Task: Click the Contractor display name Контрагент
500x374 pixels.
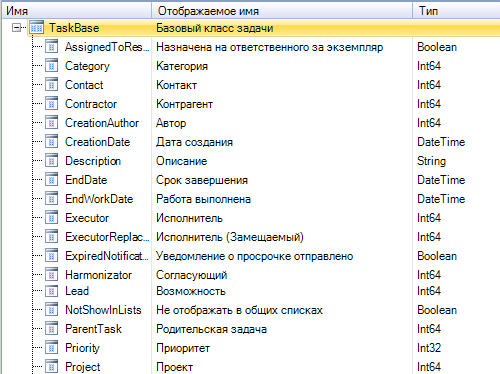Action: tap(184, 104)
